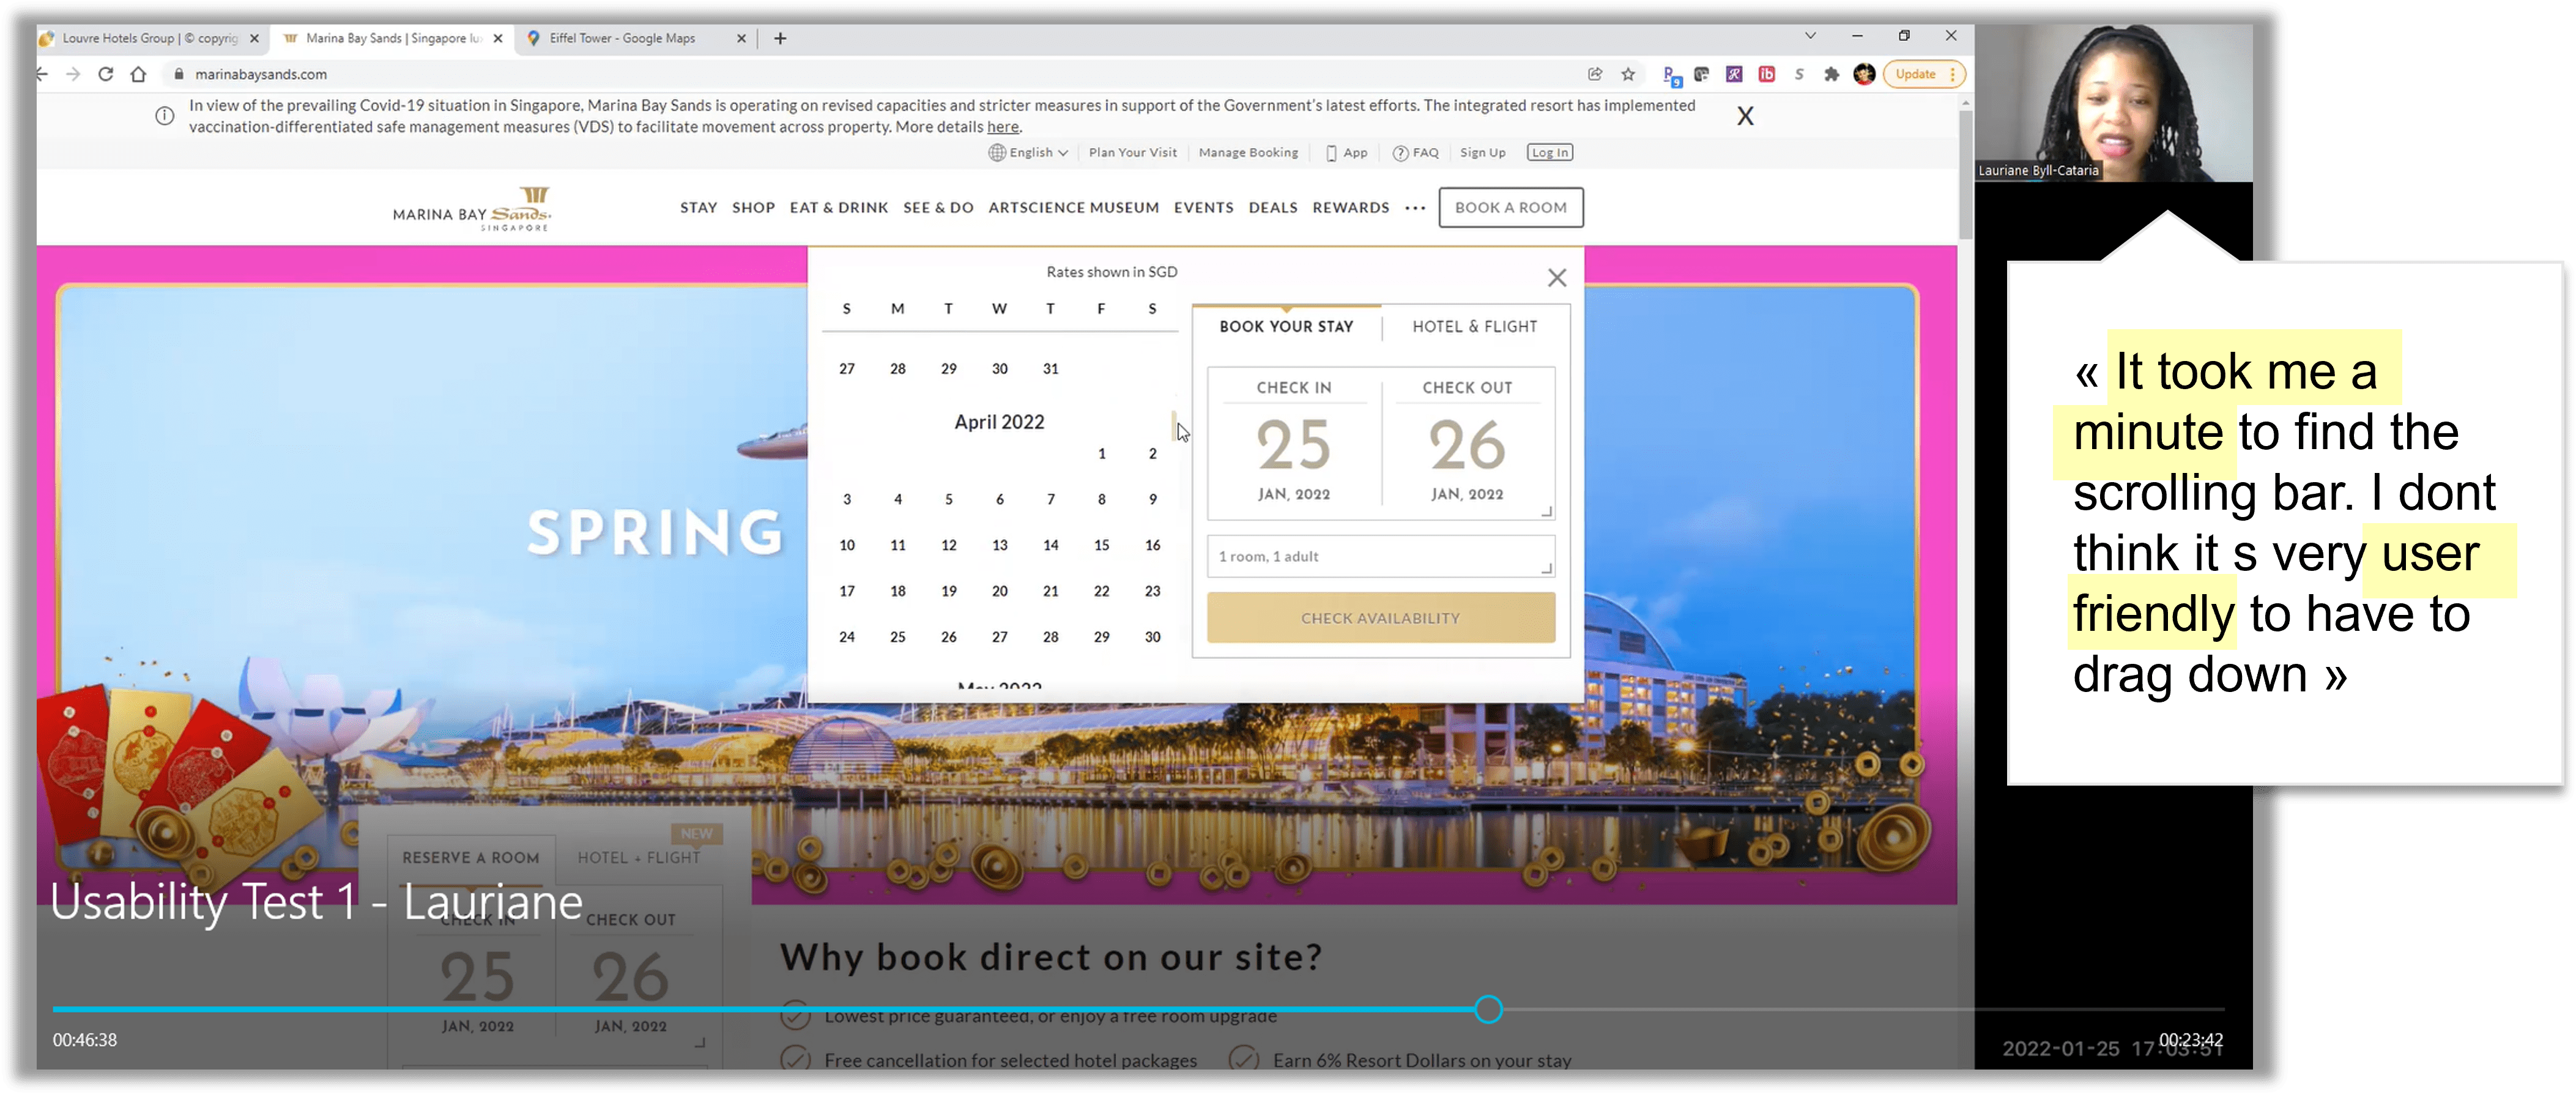Click the RESERVE A ROOM tab on hero
The width and height of the screenshot is (2576, 1094).
pos(470,858)
